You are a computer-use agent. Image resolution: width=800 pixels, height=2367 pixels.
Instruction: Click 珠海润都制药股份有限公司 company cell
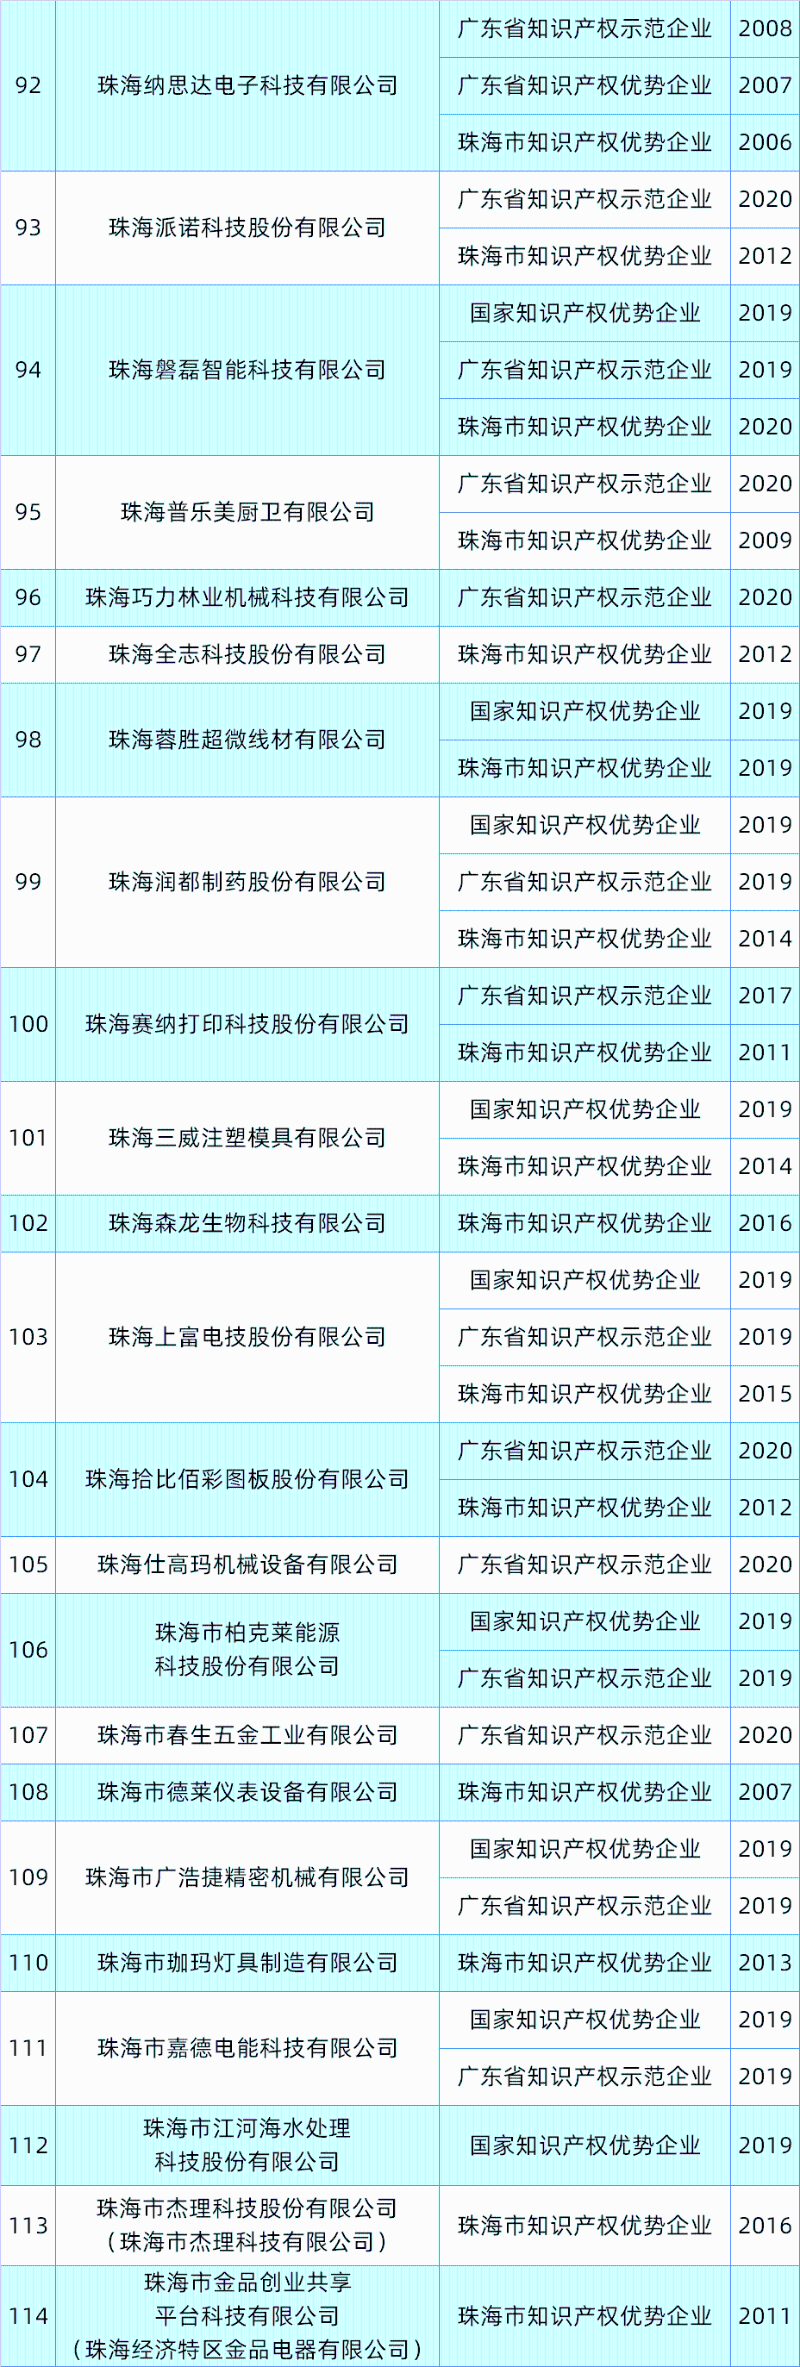(247, 882)
